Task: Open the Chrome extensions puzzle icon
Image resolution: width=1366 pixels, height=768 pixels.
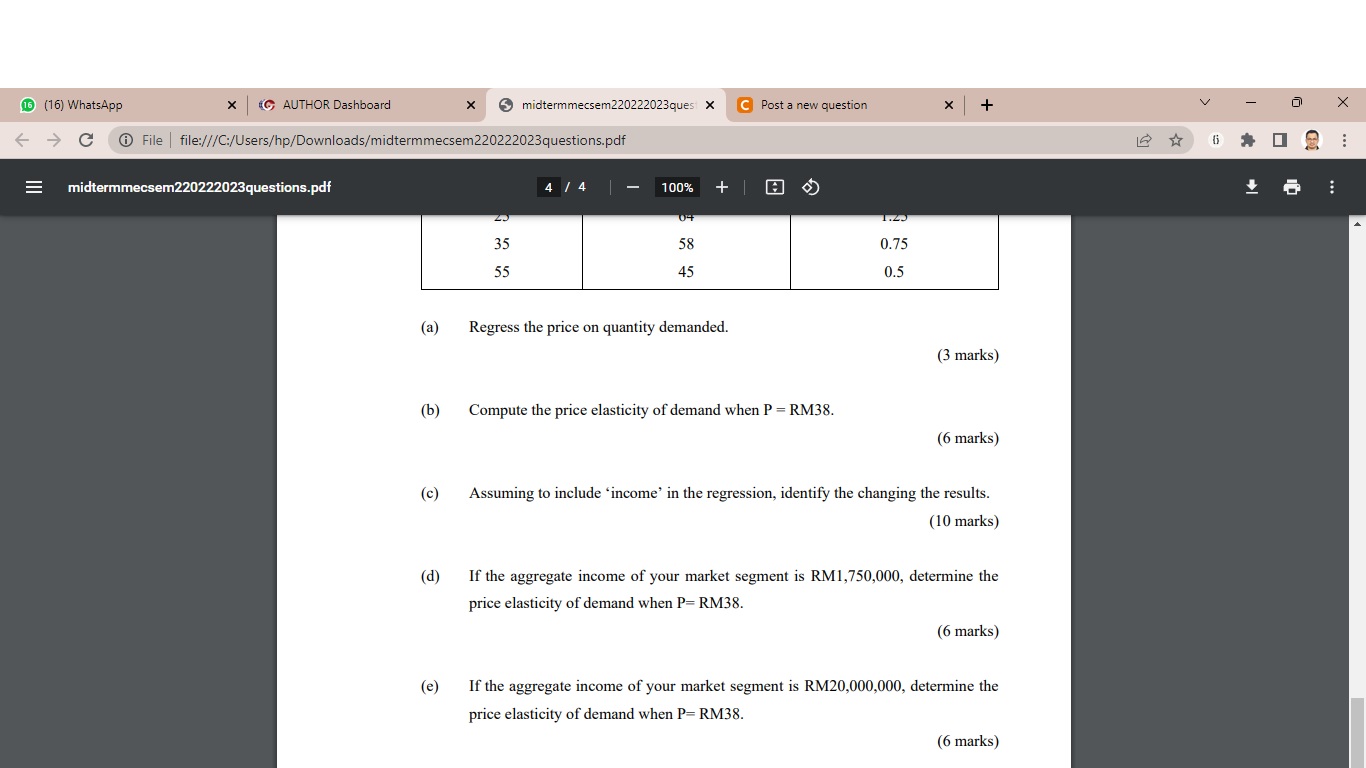Action: click(x=1248, y=140)
